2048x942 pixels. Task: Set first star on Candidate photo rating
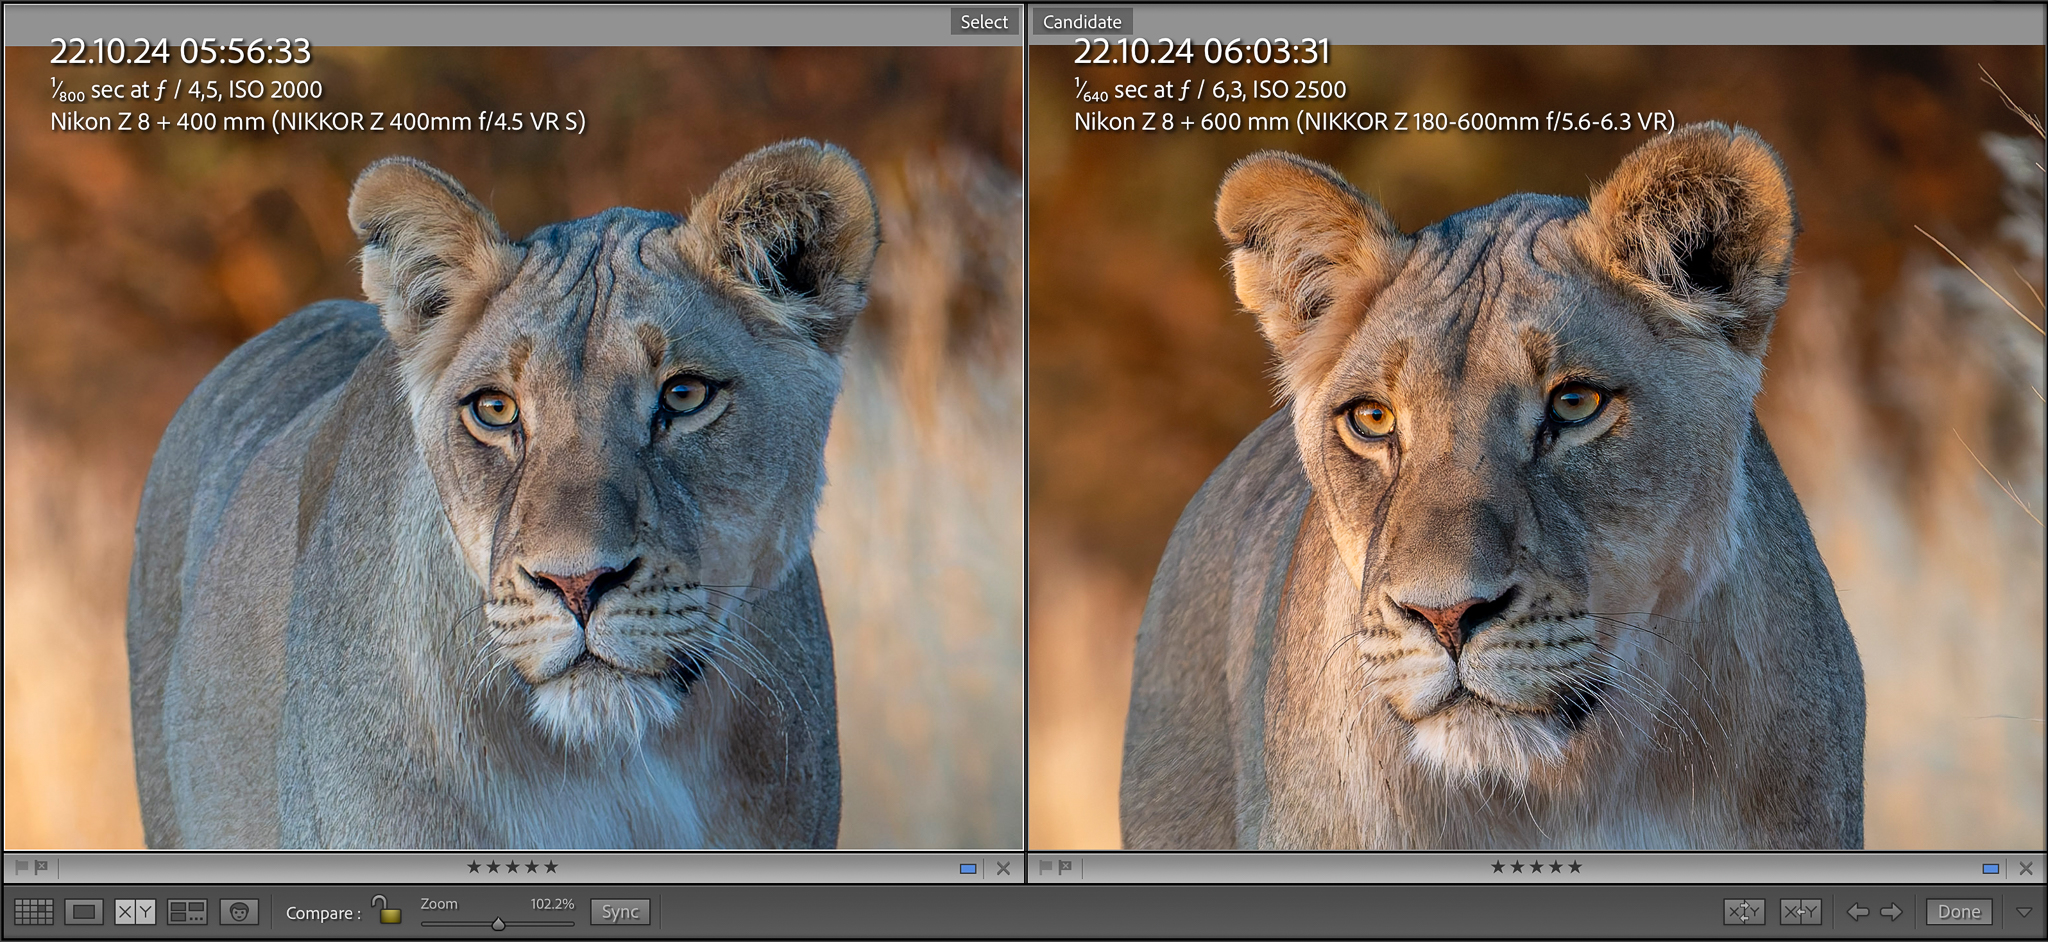click(1498, 867)
